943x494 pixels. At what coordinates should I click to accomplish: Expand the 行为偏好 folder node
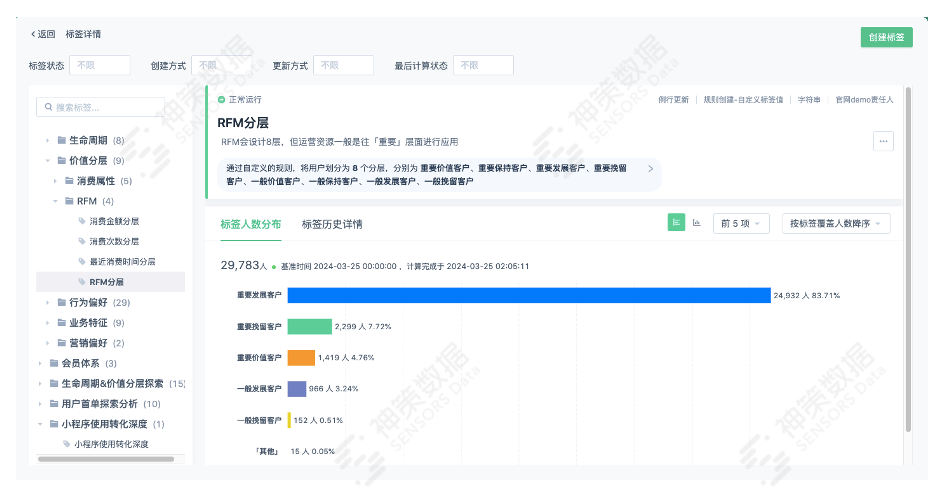(48, 303)
